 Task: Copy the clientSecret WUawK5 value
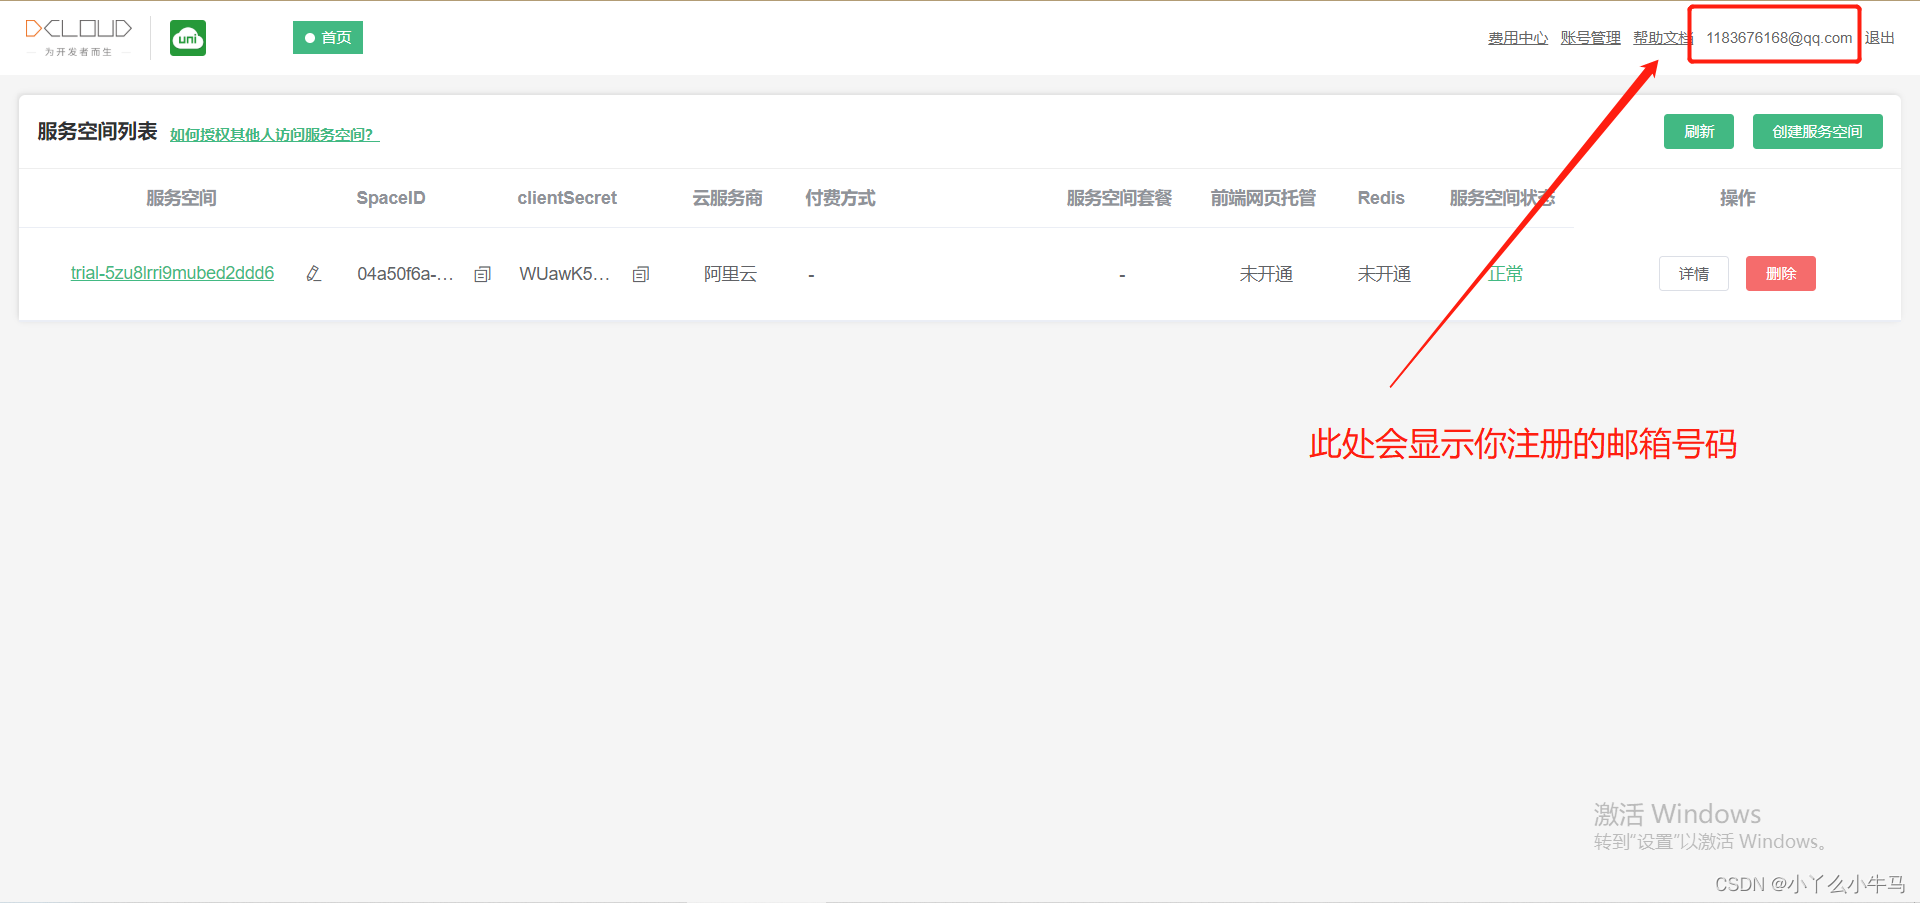pos(641,274)
